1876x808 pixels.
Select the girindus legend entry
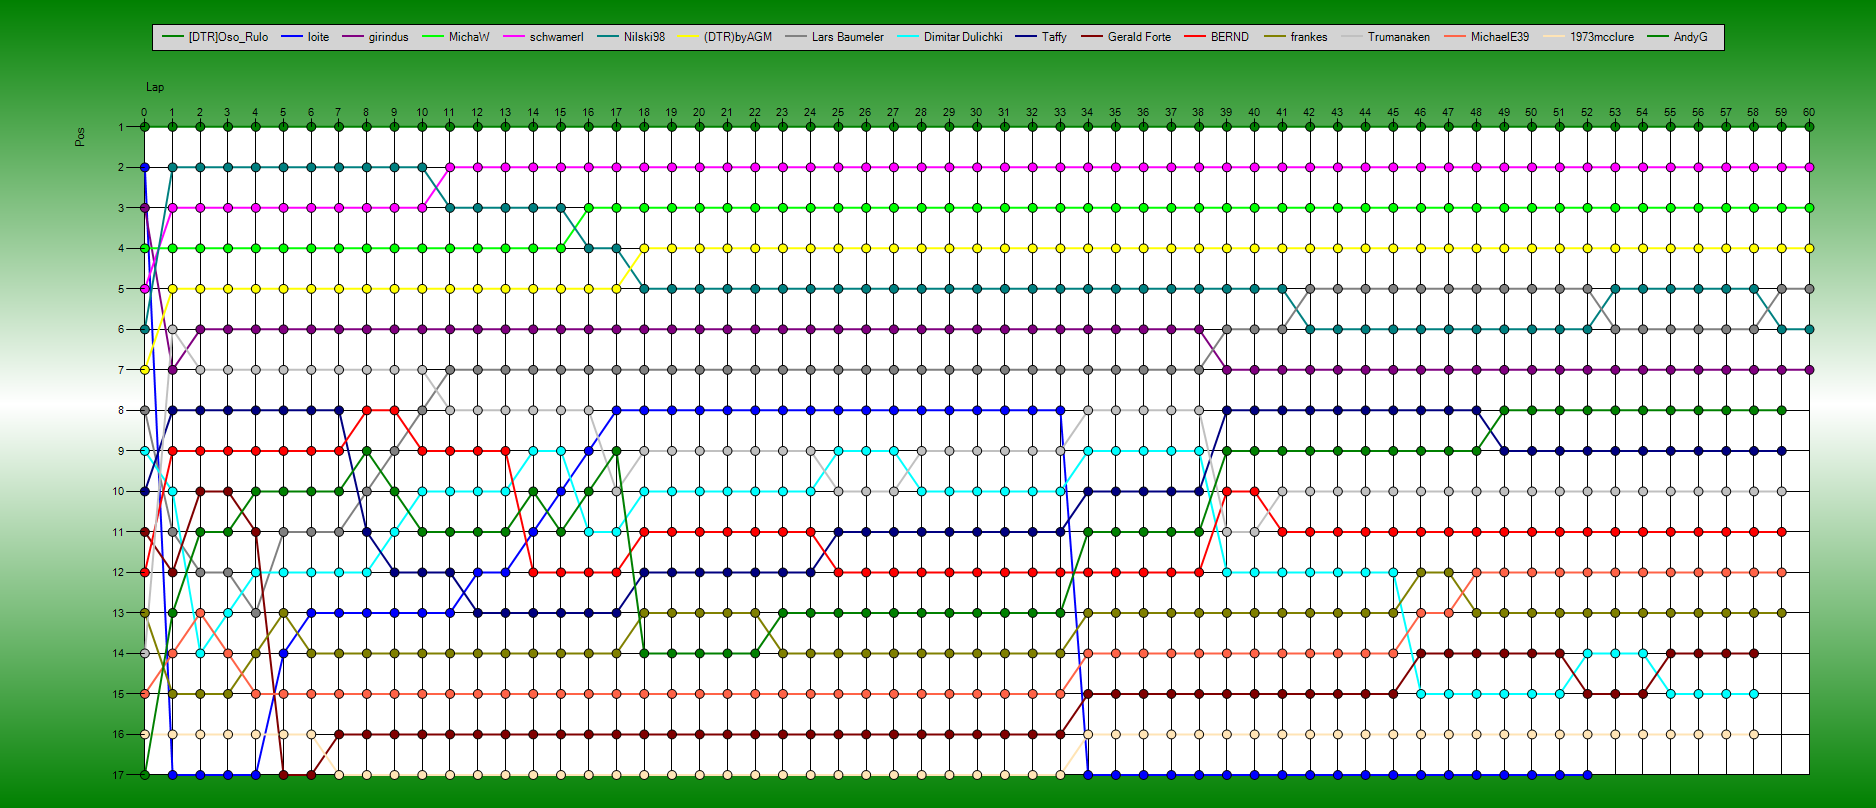pyautogui.click(x=375, y=37)
